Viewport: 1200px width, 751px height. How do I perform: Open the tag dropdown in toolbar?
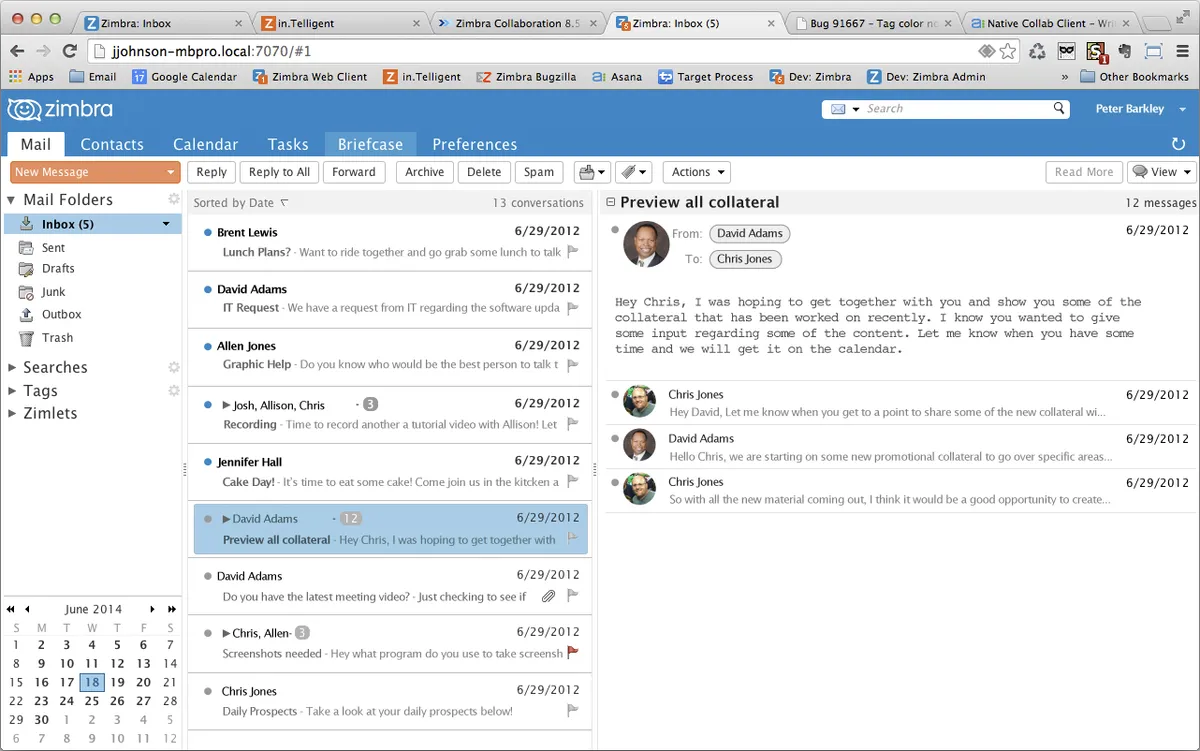pyautogui.click(x=633, y=172)
